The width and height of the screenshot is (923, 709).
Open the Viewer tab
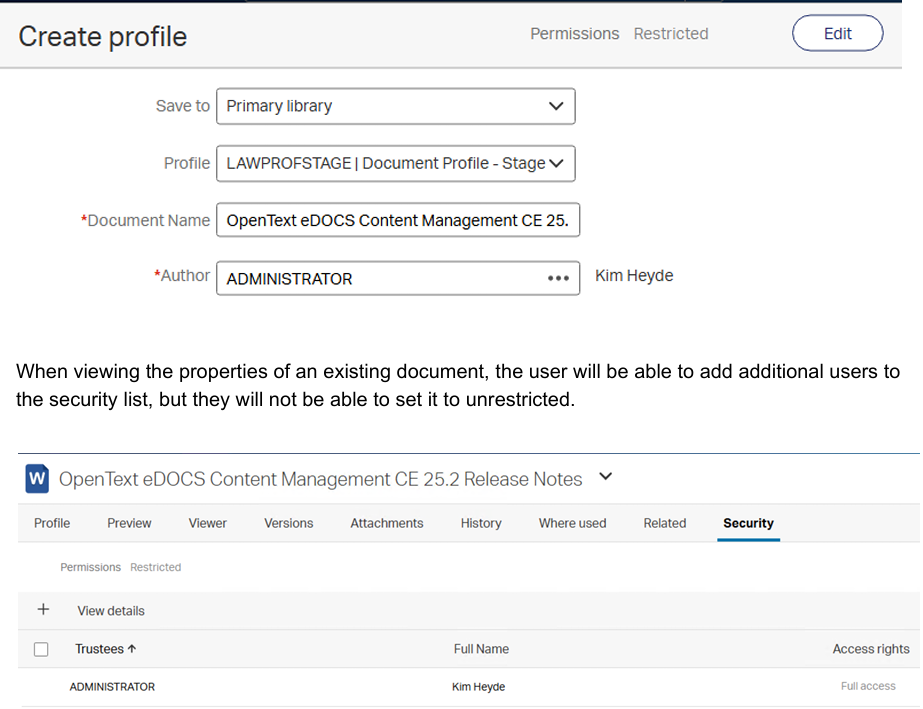(207, 523)
